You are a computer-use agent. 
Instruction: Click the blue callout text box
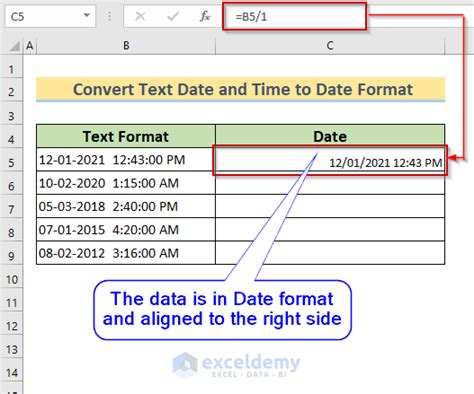[x=222, y=309]
